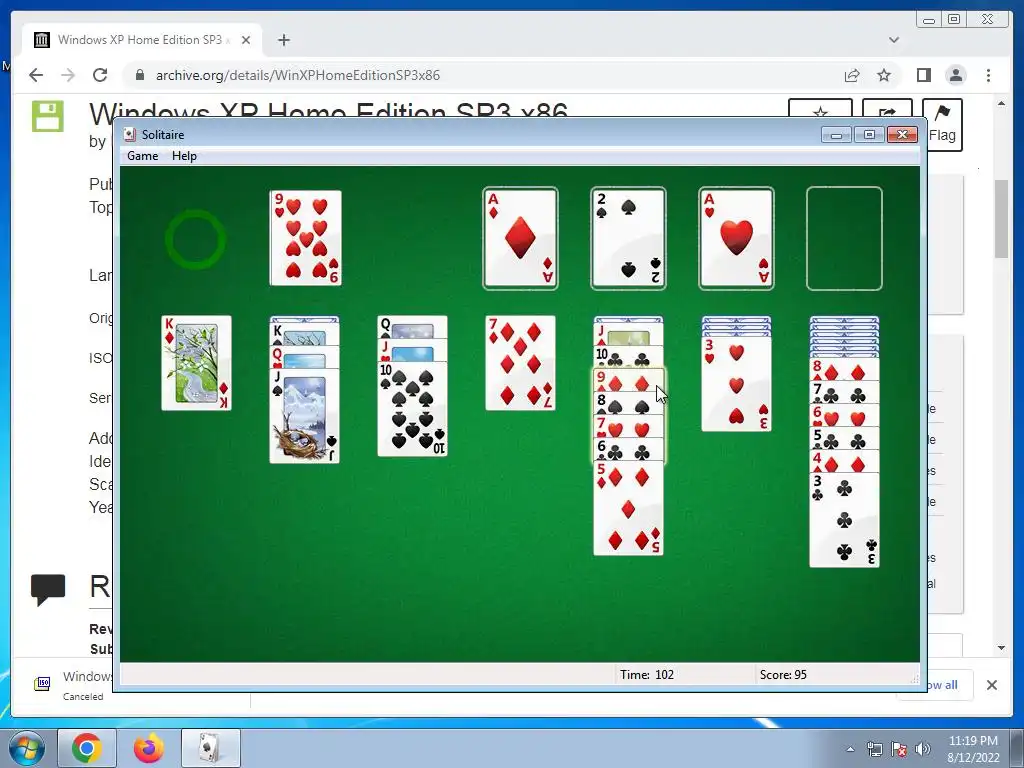The height and width of the screenshot is (768, 1024).
Task: Open Chrome three-dot menu
Action: point(988,75)
